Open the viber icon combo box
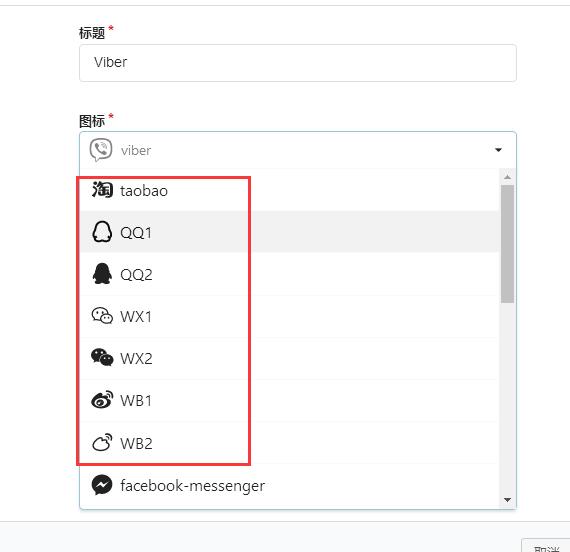 coord(298,150)
